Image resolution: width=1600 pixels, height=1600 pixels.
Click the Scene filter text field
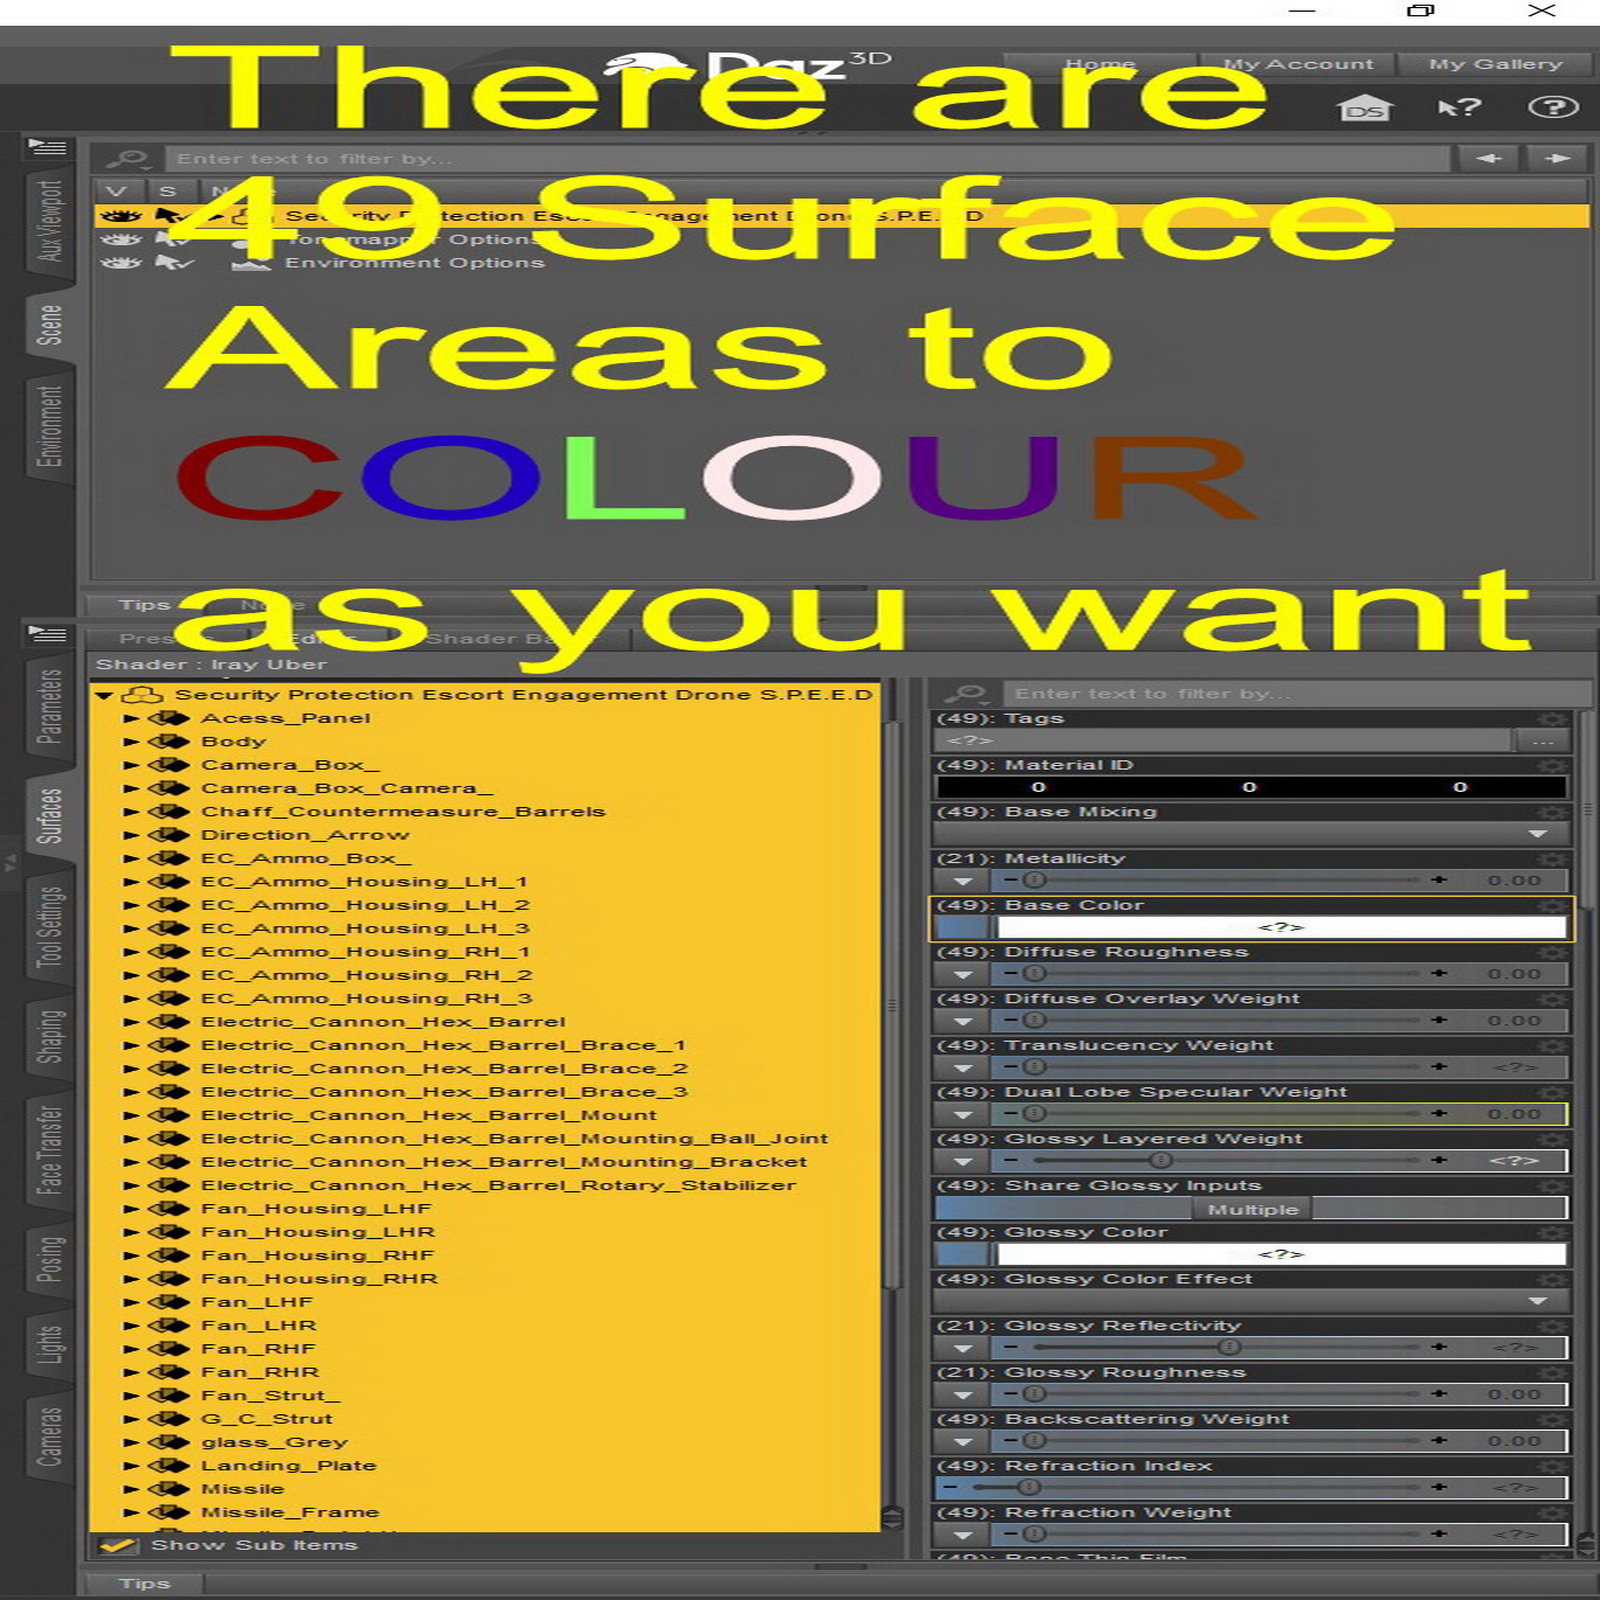coord(808,159)
